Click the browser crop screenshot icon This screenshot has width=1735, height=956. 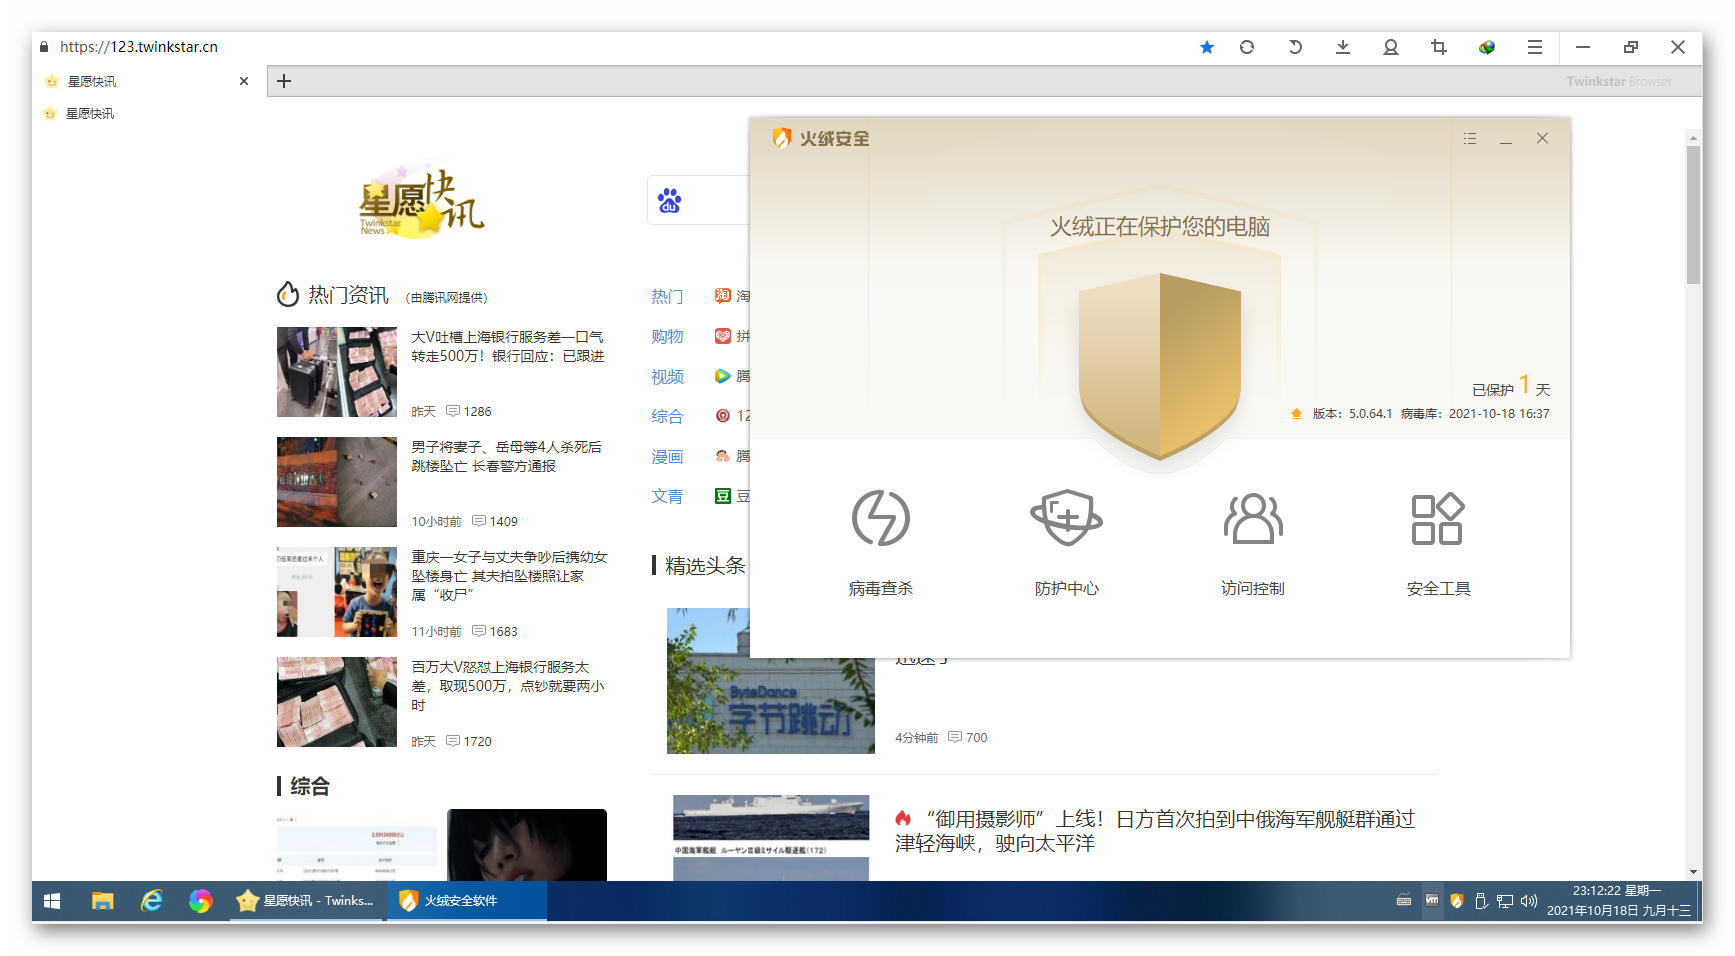click(1439, 47)
